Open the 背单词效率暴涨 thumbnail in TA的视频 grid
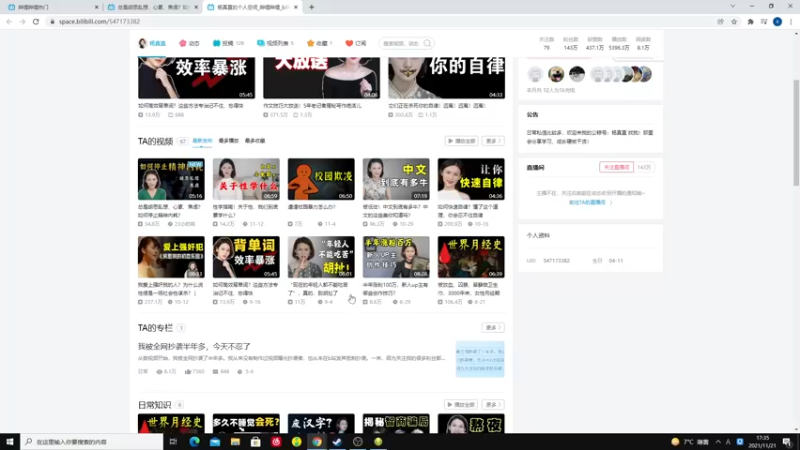Image resolution: width=800 pixels, height=450 pixels. coord(246,257)
